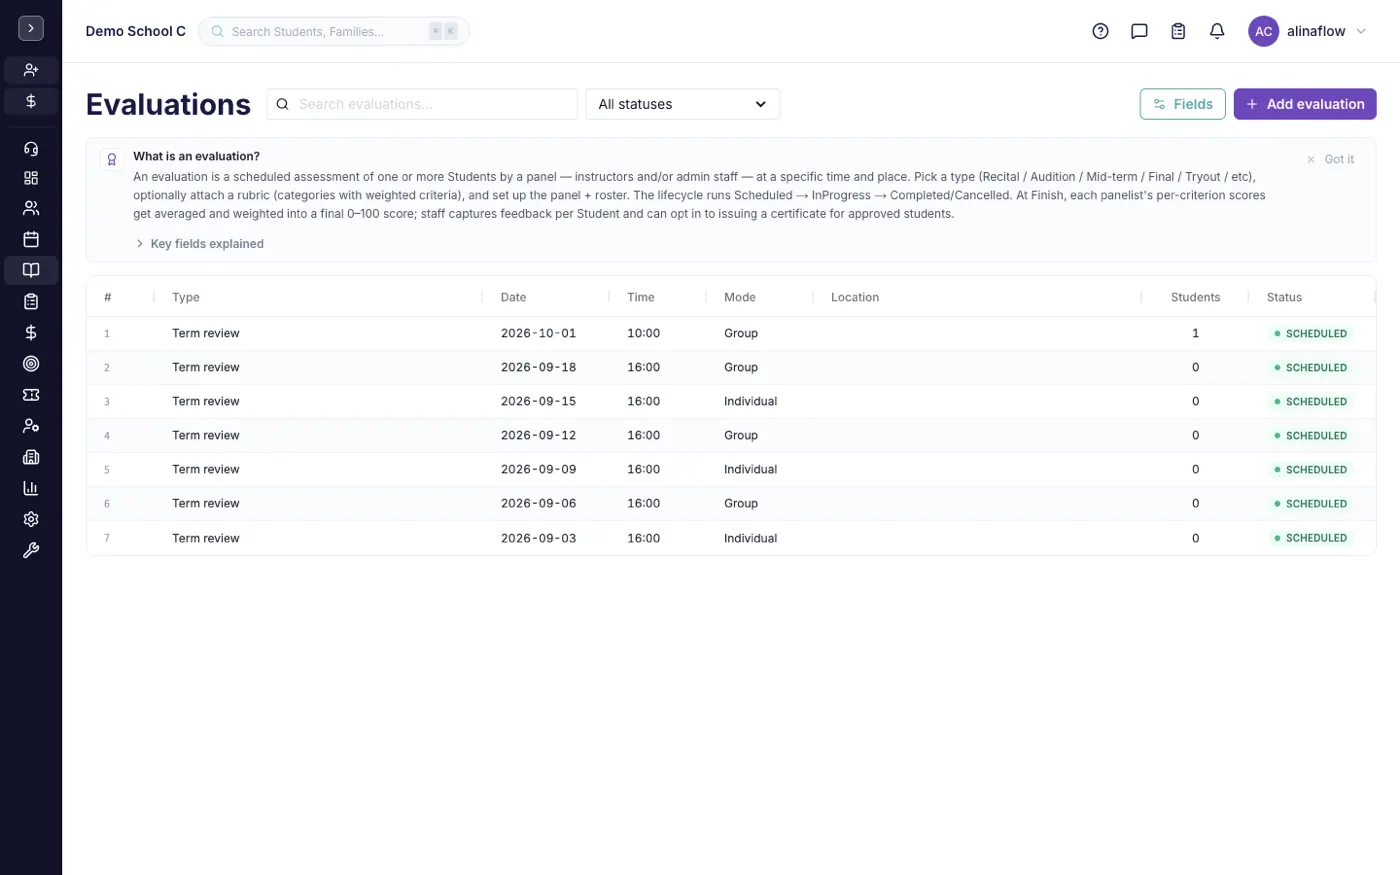Click the Mode column header
The image size is (1400, 875).
point(740,297)
